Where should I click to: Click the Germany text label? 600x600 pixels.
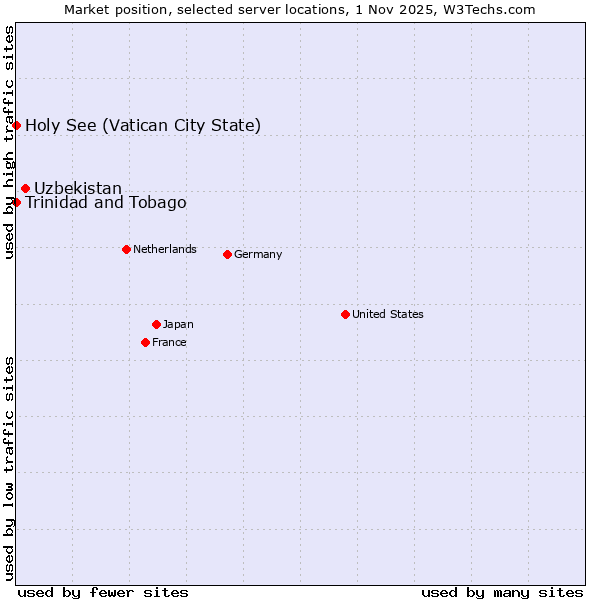tap(258, 254)
